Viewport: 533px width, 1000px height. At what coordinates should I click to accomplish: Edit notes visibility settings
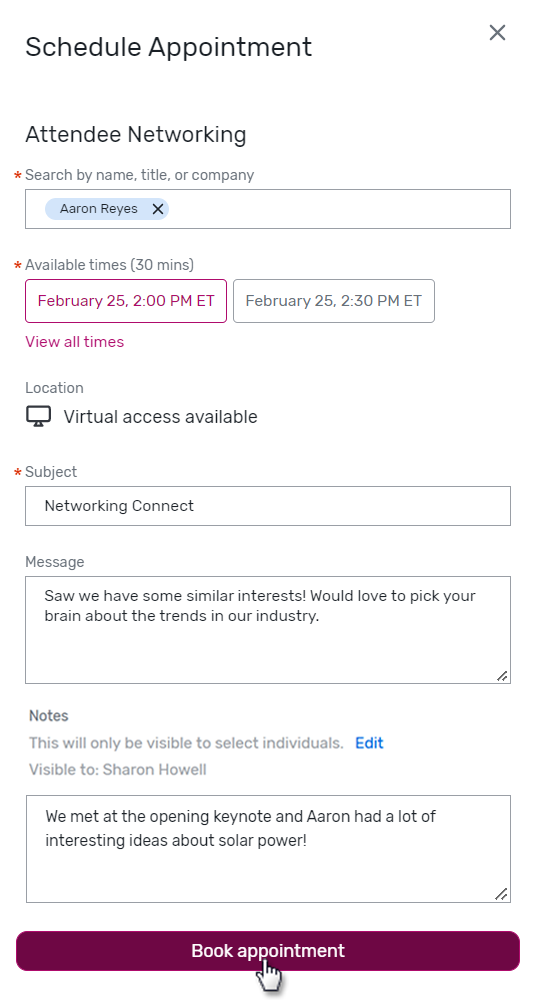tap(369, 743)
